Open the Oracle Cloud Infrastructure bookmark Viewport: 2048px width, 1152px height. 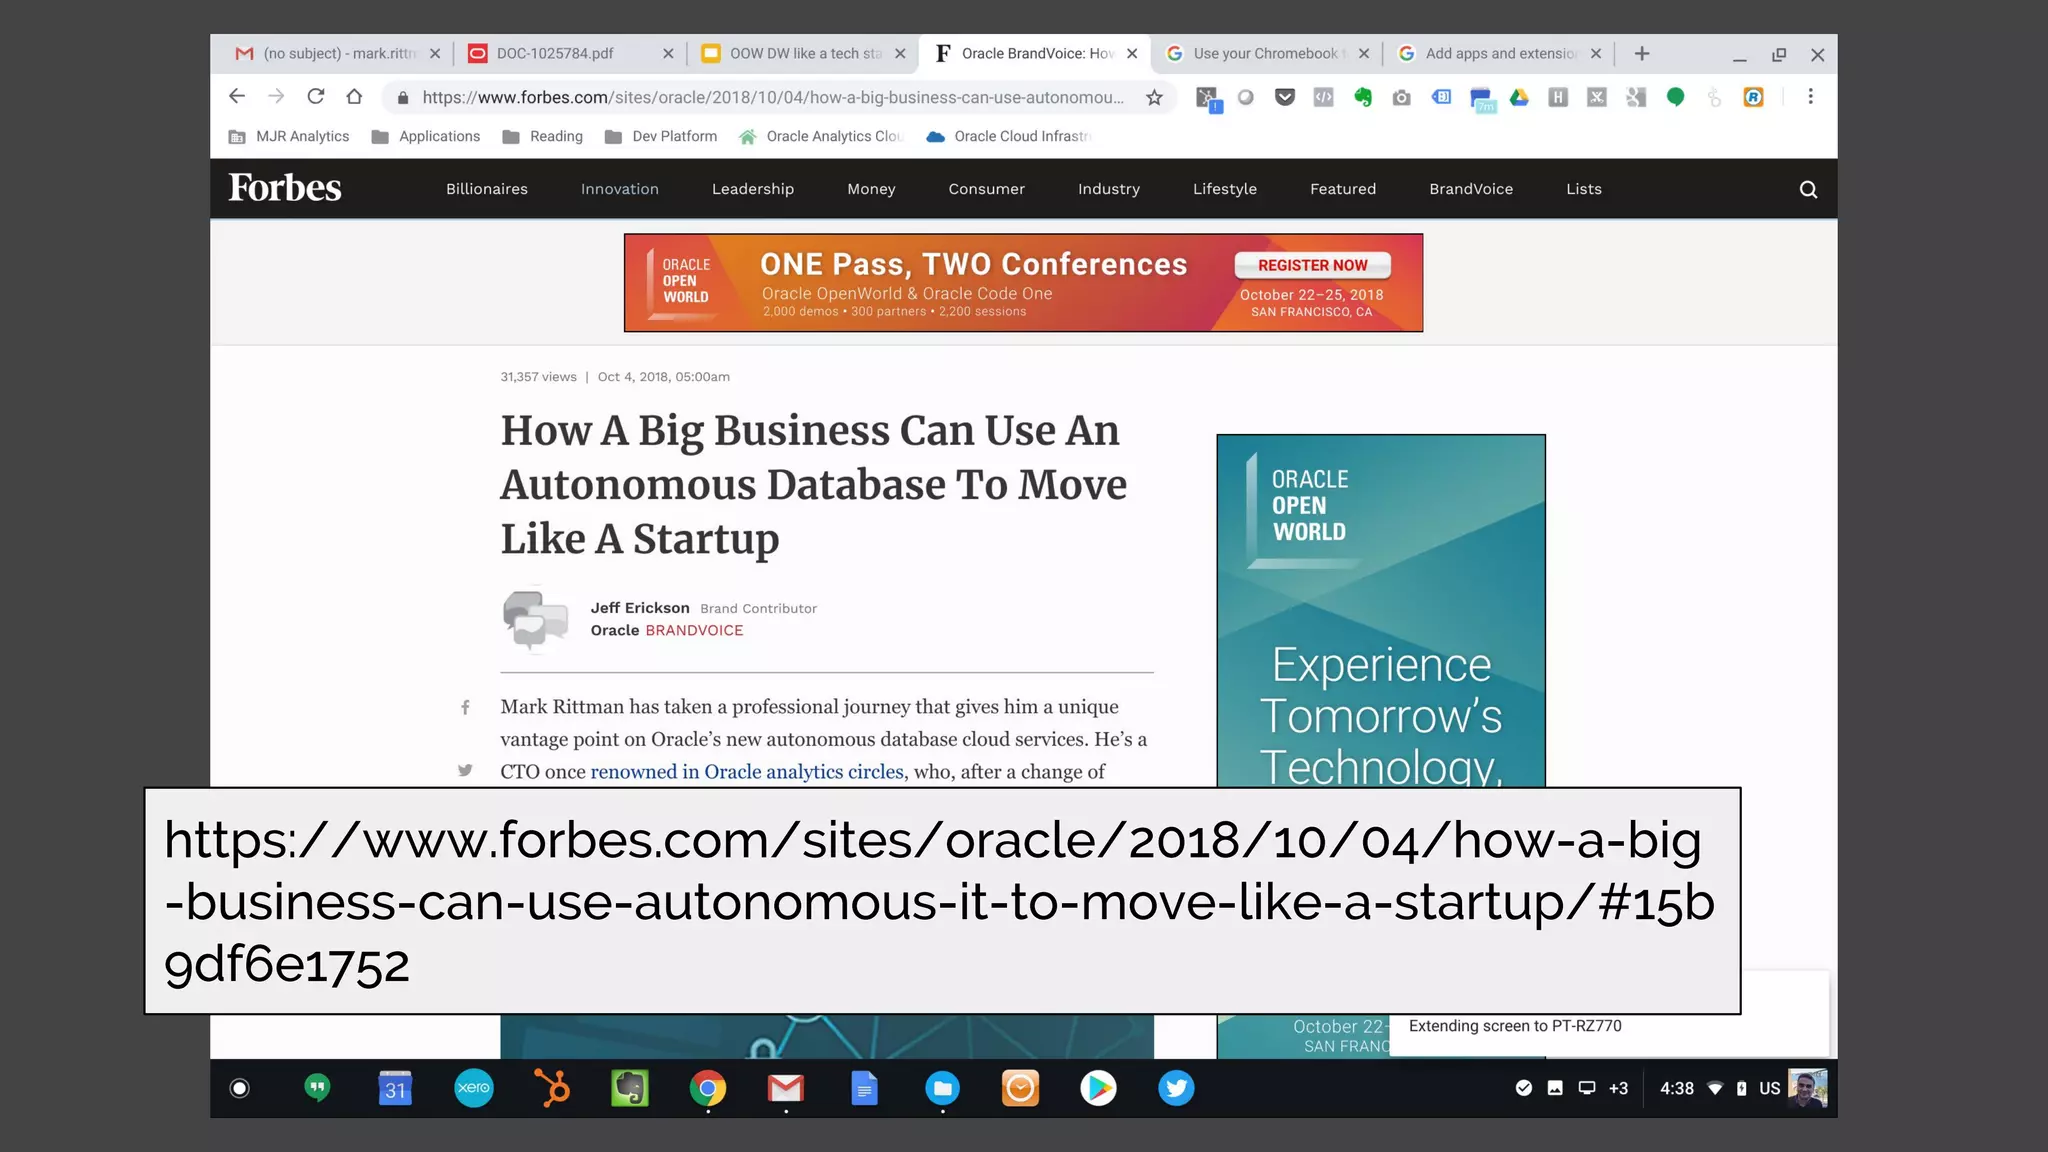click(1008, 137)
